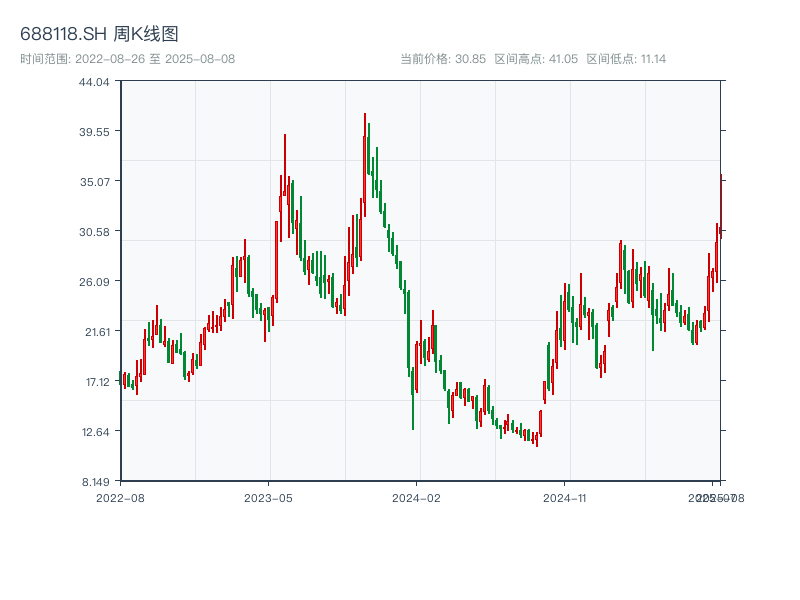Click x-axis label 2023-05
This screenshot has width=800, height=600.
pos(268,498)
